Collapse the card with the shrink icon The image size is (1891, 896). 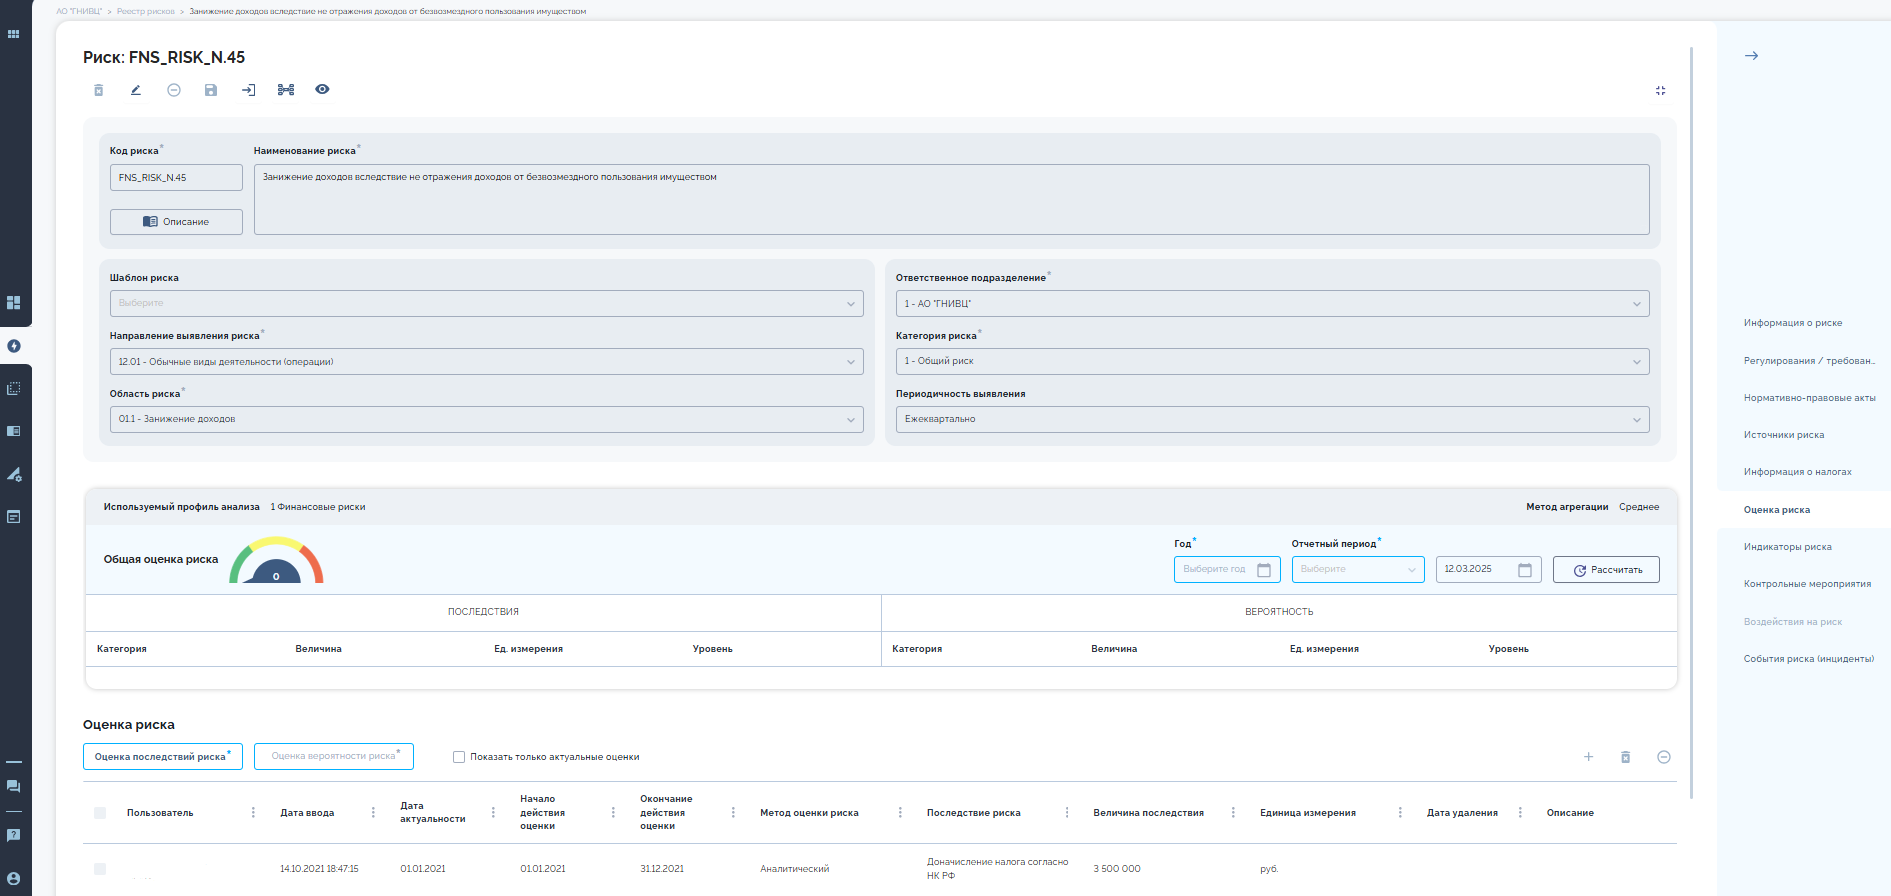pyautogui.click(x=1660, y=91)
